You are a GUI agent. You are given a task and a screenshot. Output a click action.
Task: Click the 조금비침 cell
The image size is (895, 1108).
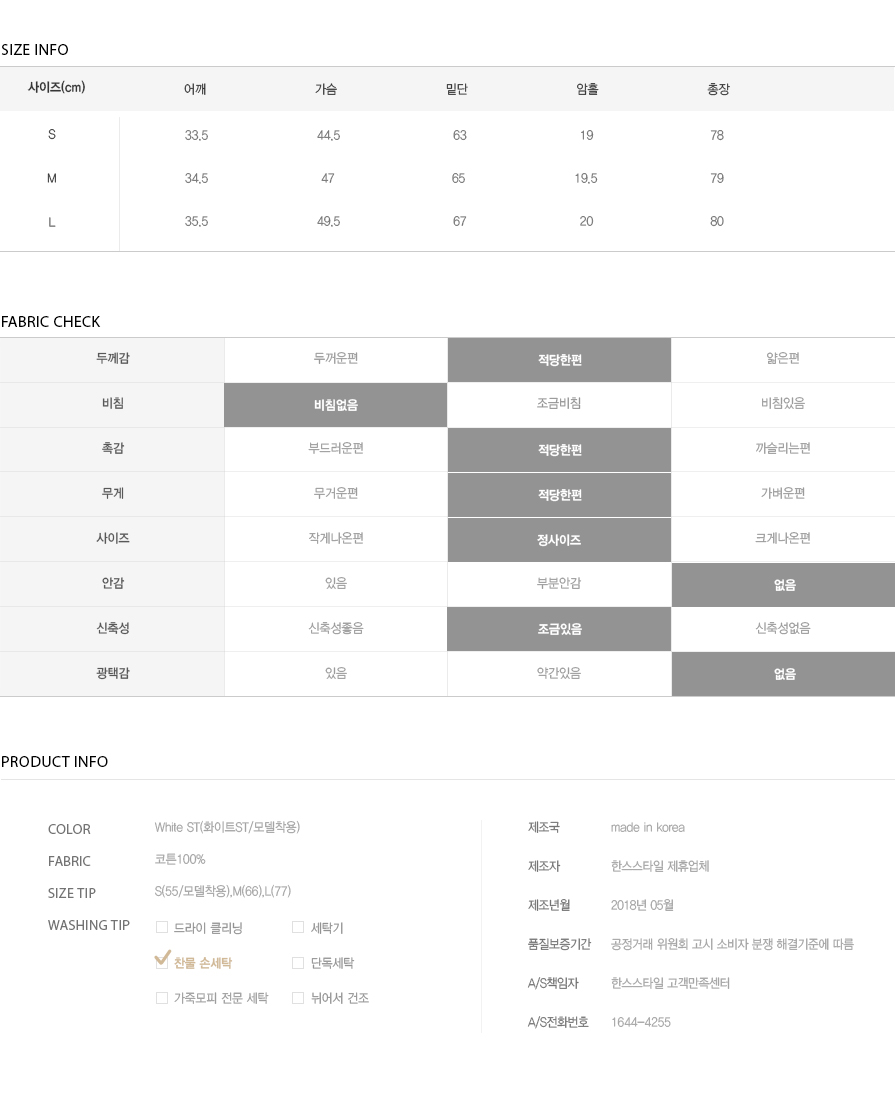pos(559,403)
